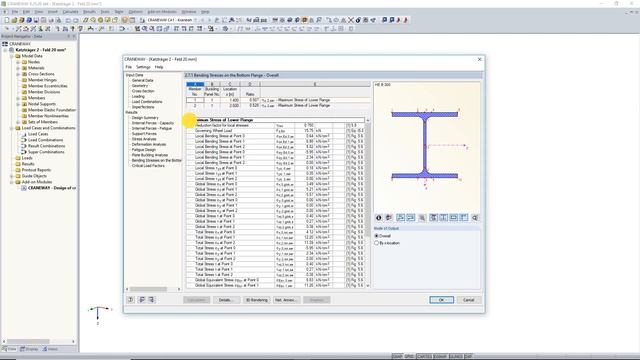Open Plate Buckling Analysis in the dialog navigator
Viewport: 640px width, 360px height.
point(150,155)
